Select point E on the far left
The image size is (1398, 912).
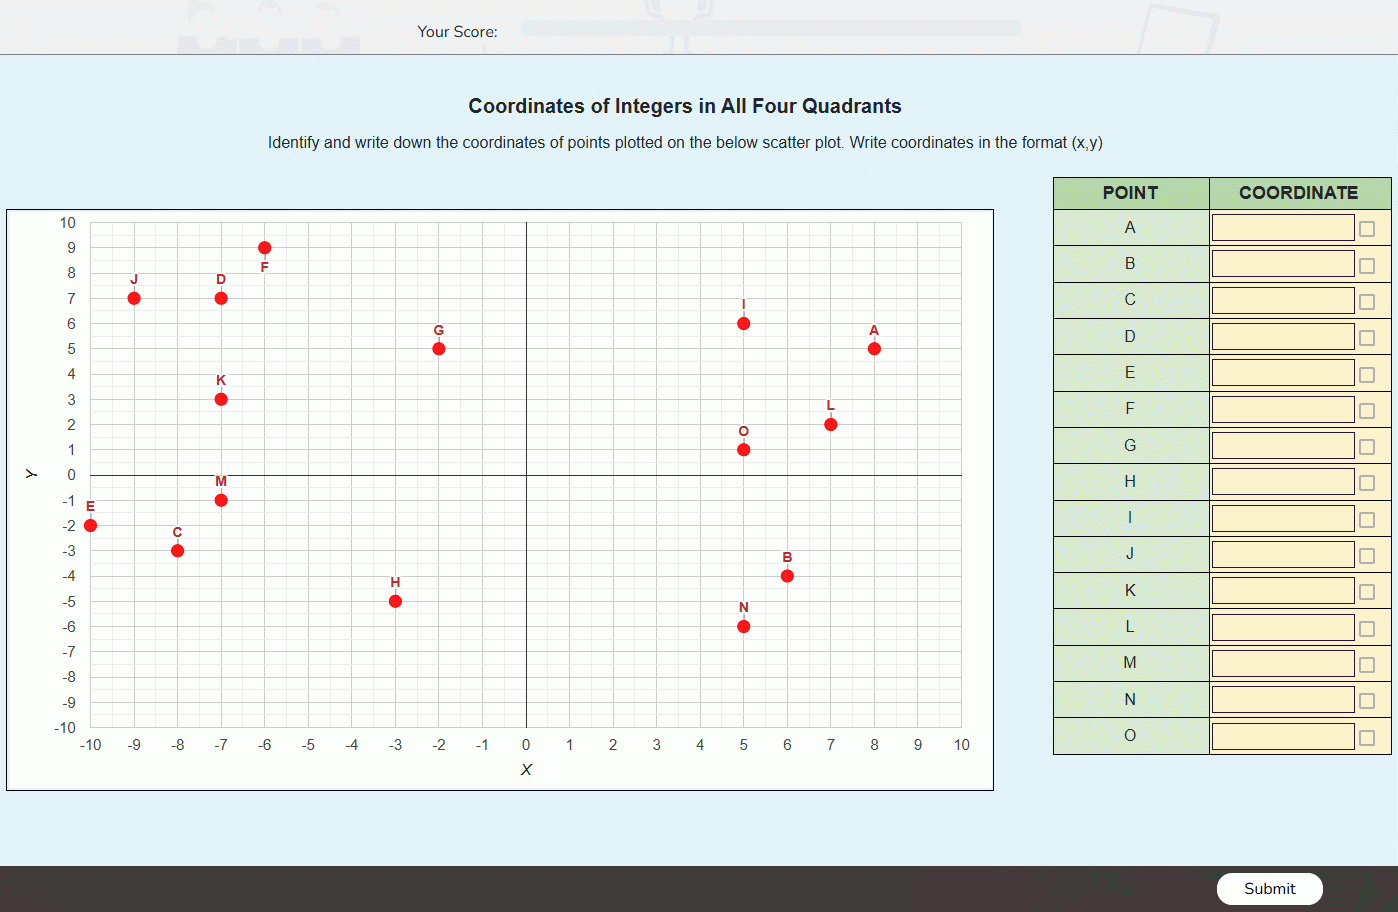pyautogui.click(x=91, y=525)
